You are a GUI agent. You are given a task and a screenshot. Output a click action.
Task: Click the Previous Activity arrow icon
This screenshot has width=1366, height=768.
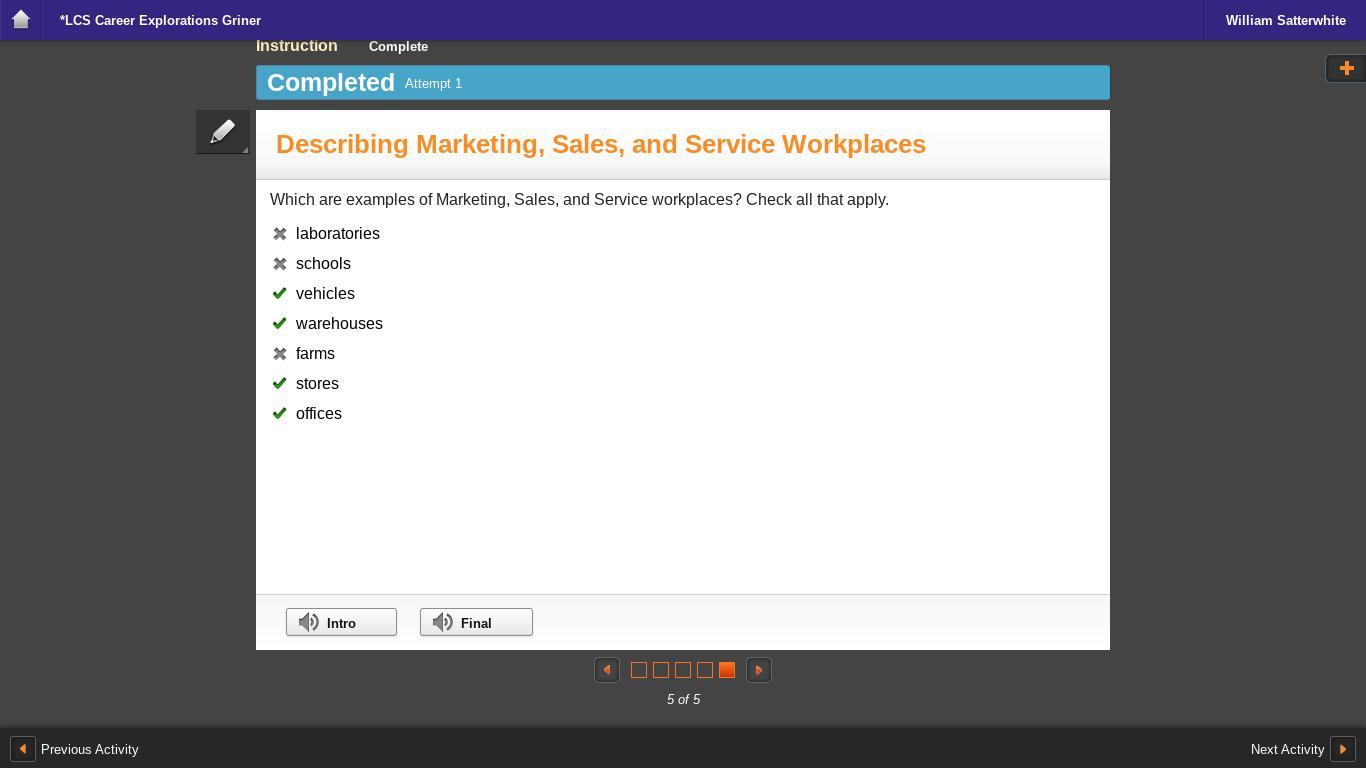pos(22,749)
